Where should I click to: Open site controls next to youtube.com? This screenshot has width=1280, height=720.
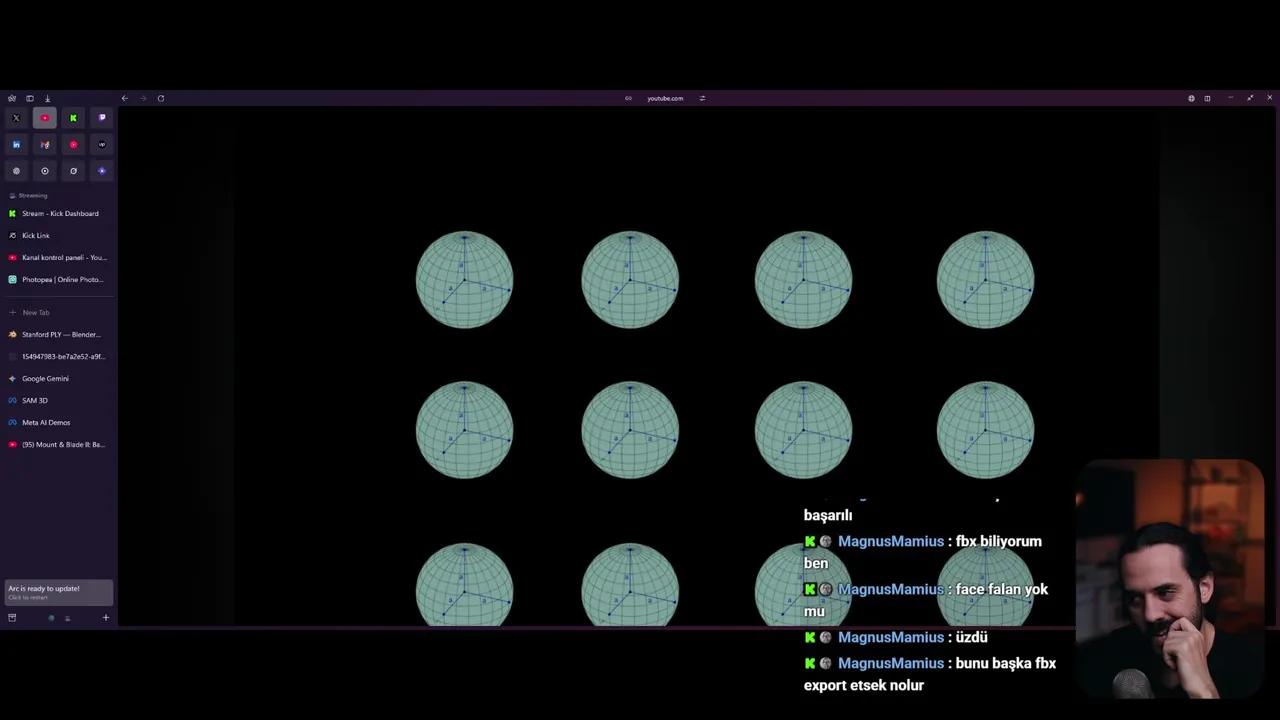[702, 98]
